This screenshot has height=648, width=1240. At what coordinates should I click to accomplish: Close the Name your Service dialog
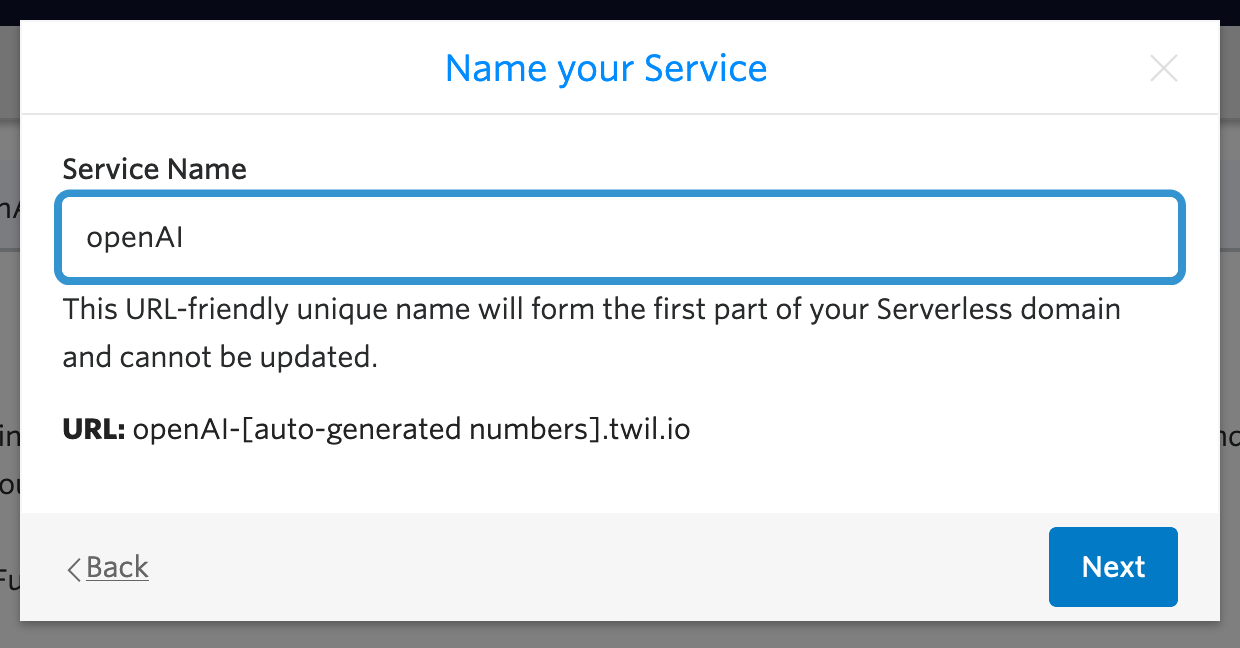[1163, 69]
